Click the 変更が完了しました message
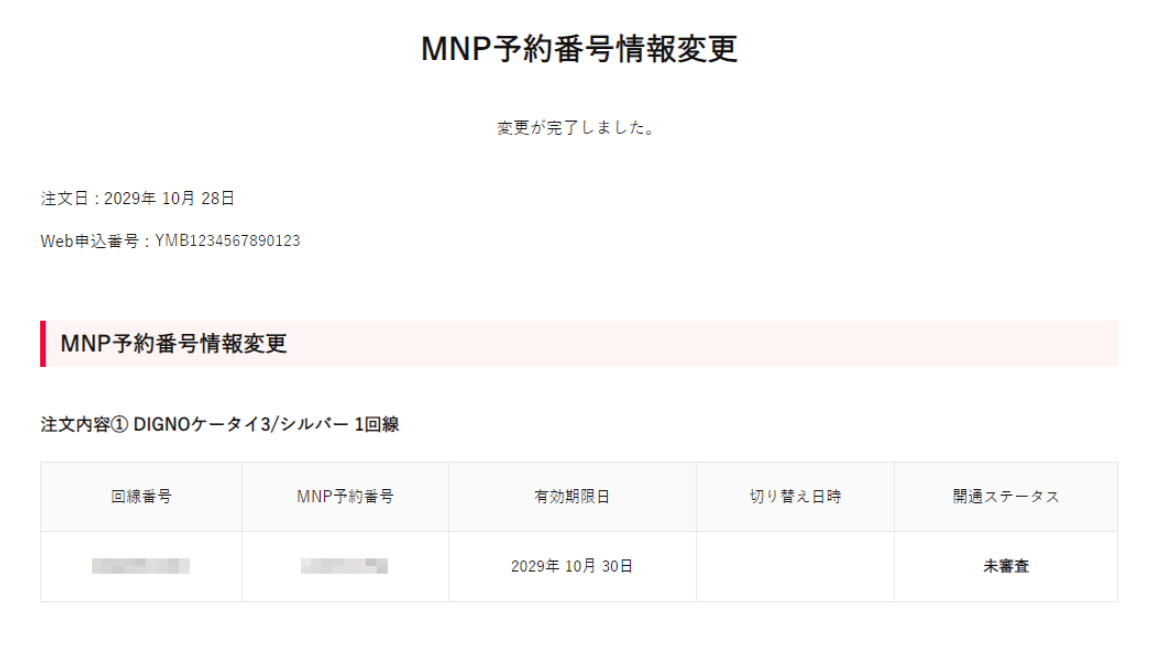Screen dimensions: 1152x648 (576, 128)
